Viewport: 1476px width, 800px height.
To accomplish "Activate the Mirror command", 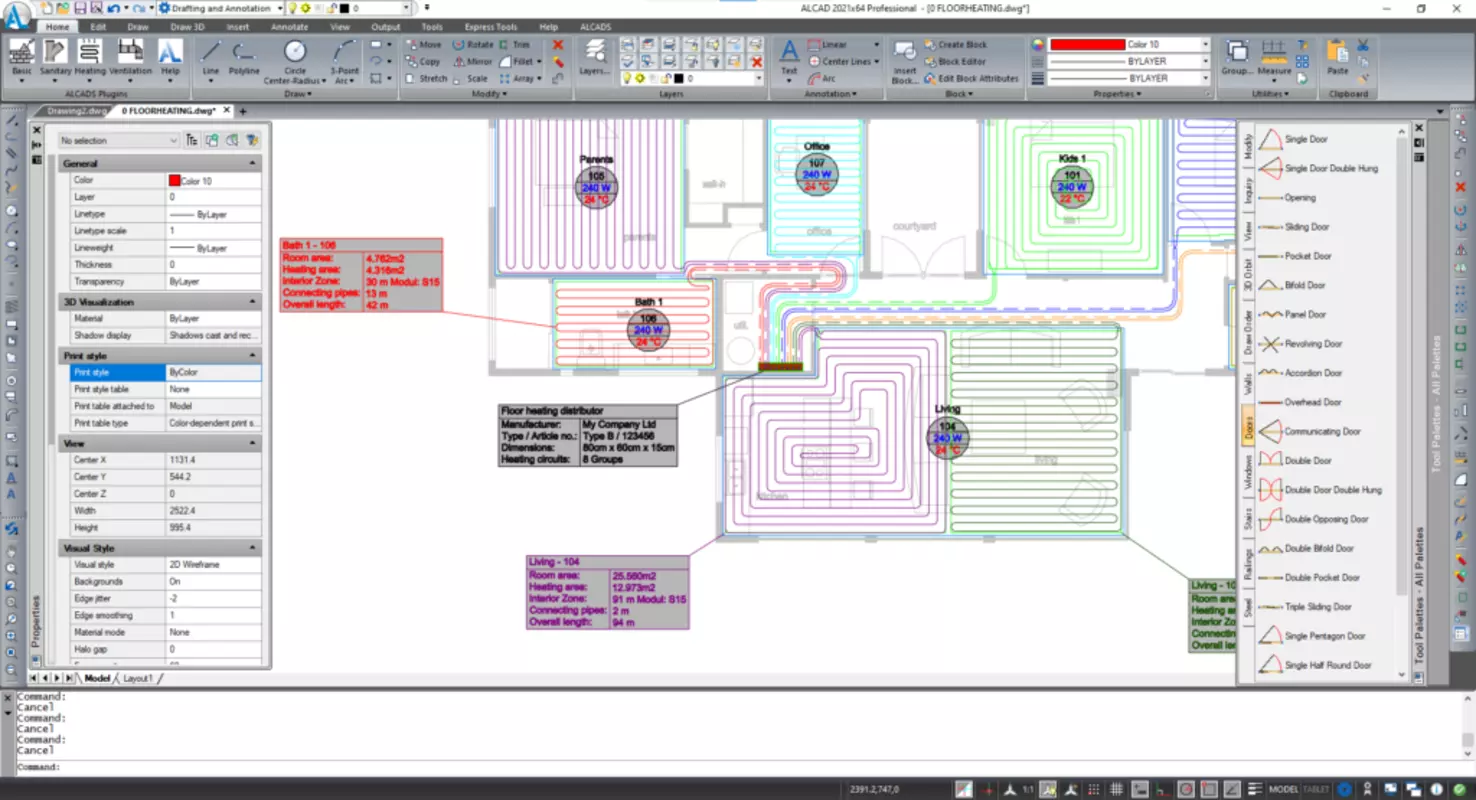I will pos(472,61).
